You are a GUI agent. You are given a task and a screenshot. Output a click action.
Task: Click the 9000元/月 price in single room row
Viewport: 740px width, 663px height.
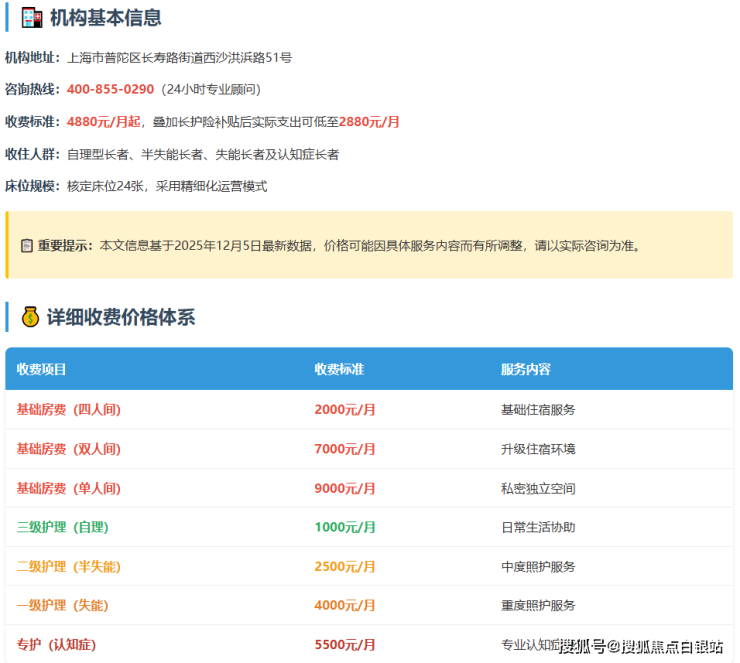click(x=345, y=489)
